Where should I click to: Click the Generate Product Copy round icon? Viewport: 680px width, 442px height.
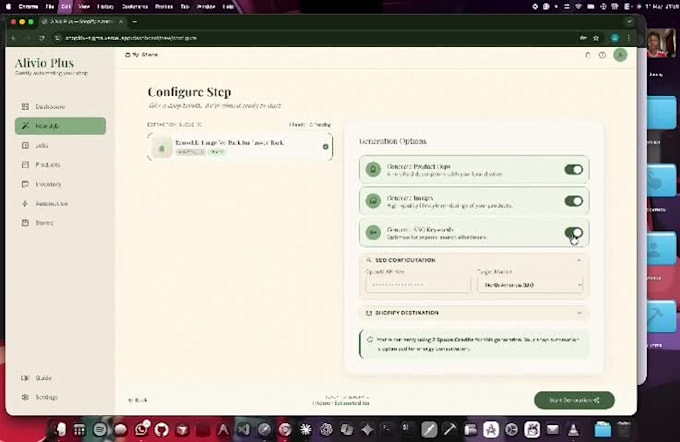pos(373,170)
